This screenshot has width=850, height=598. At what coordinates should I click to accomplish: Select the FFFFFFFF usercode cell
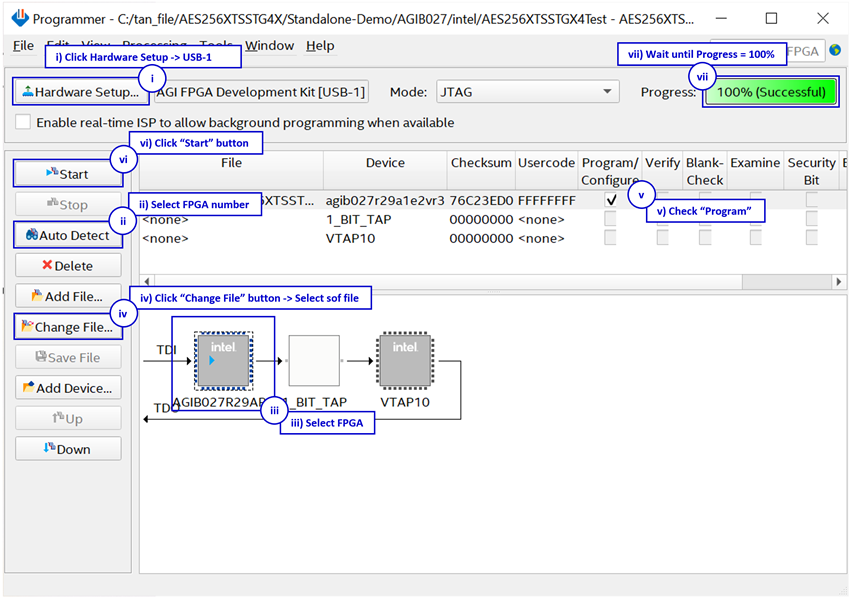[x=546, y=200]
